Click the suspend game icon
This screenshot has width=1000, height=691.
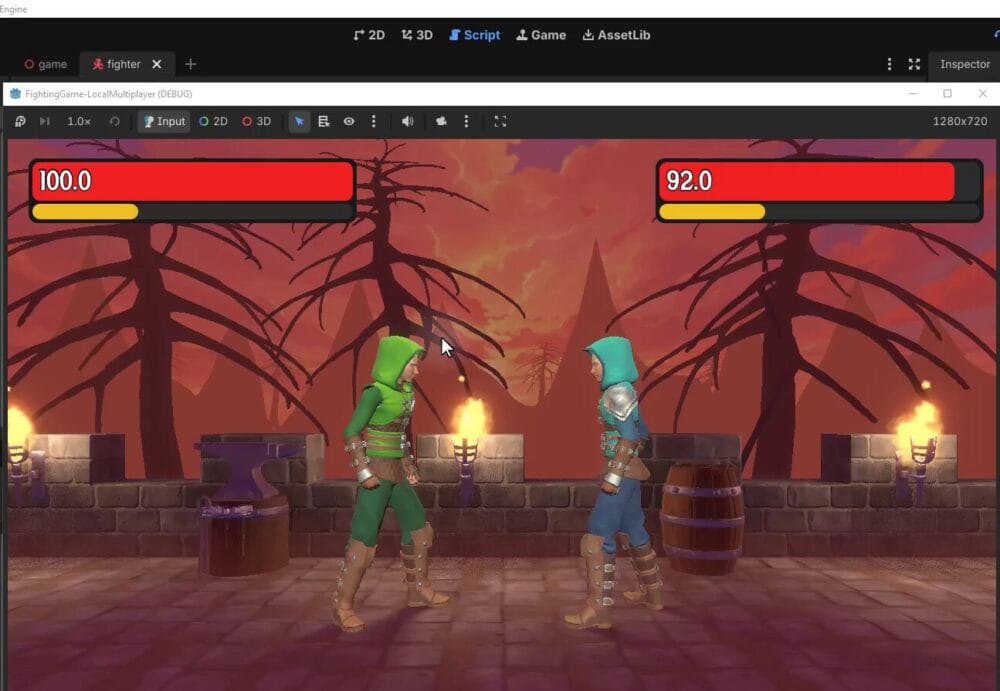pyautogui.click(x=20, y=121)
